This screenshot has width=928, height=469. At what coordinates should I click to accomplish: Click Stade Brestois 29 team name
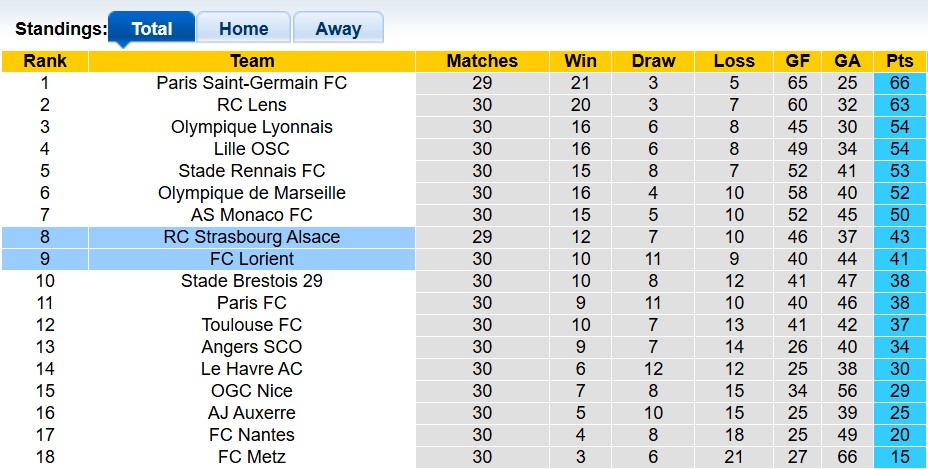click(x=252, y=281)
